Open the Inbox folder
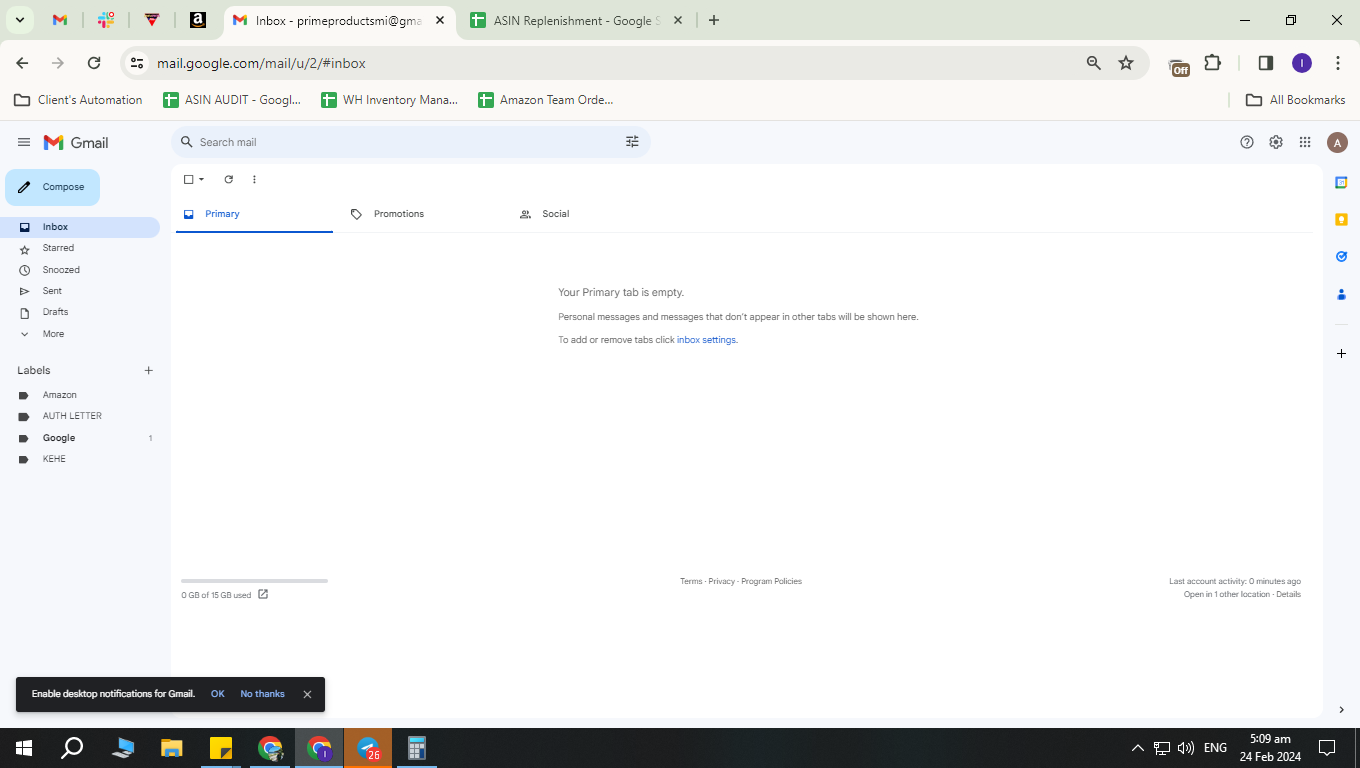The image size is (1360, 768). [x=80, y=227]
